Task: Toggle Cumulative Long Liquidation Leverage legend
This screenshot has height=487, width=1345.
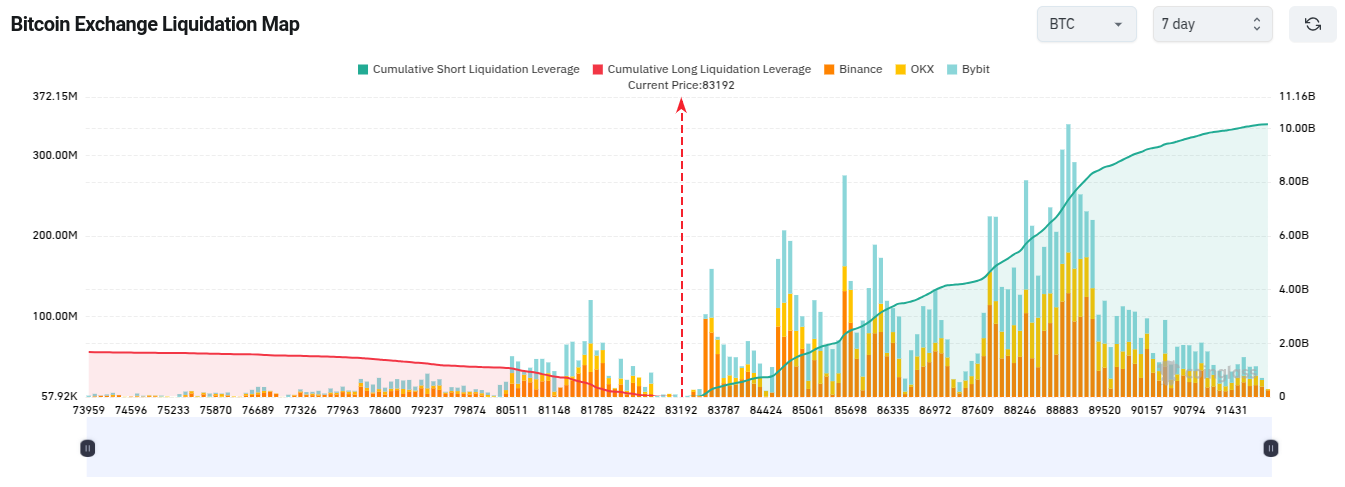Action: [701, 69]
